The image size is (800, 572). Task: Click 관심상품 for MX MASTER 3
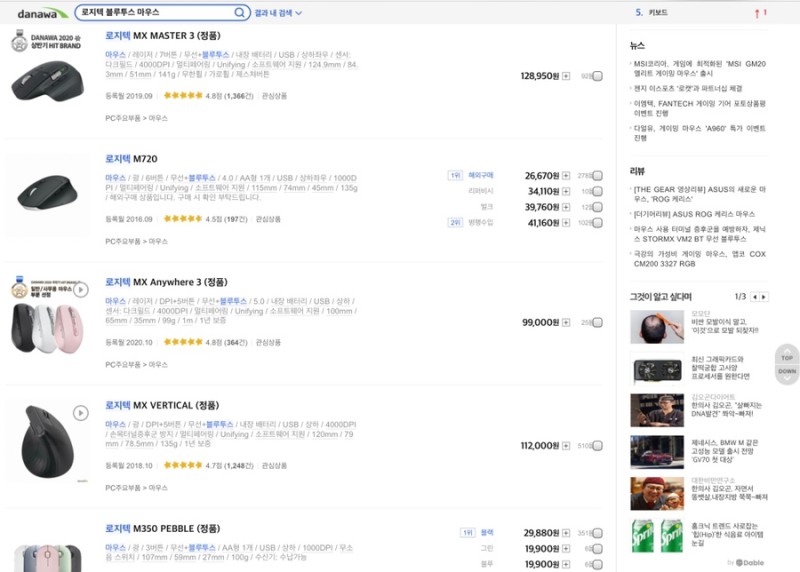pos(274,96)
